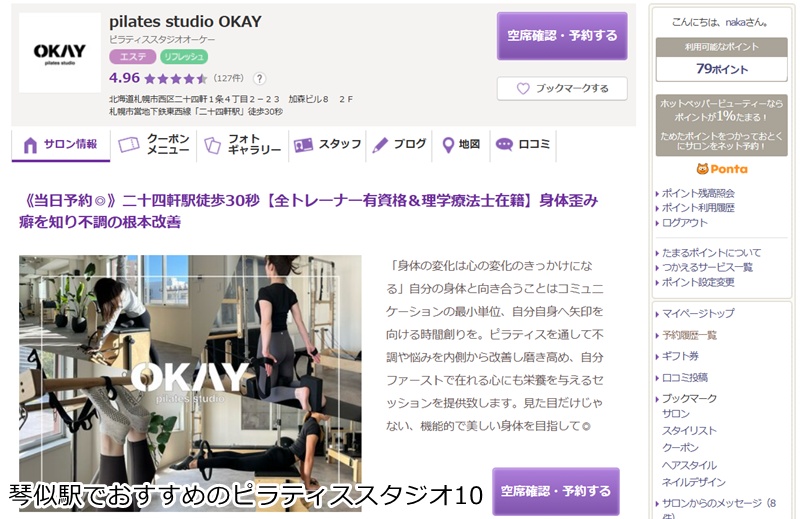Image resolution: width=800 pixels, height=519 pixels.
Task: Open ギフト券 link
Action: (x=680, y=356)
